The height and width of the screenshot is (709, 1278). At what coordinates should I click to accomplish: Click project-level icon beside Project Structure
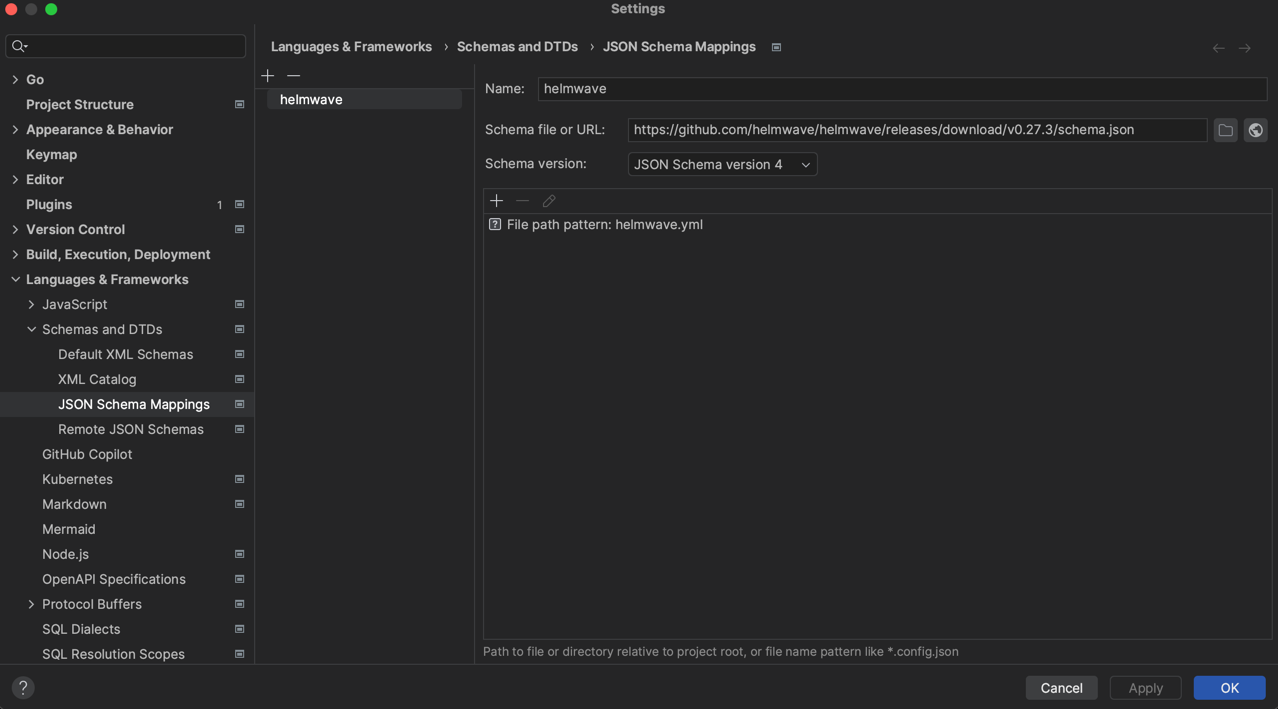[239, 104]
